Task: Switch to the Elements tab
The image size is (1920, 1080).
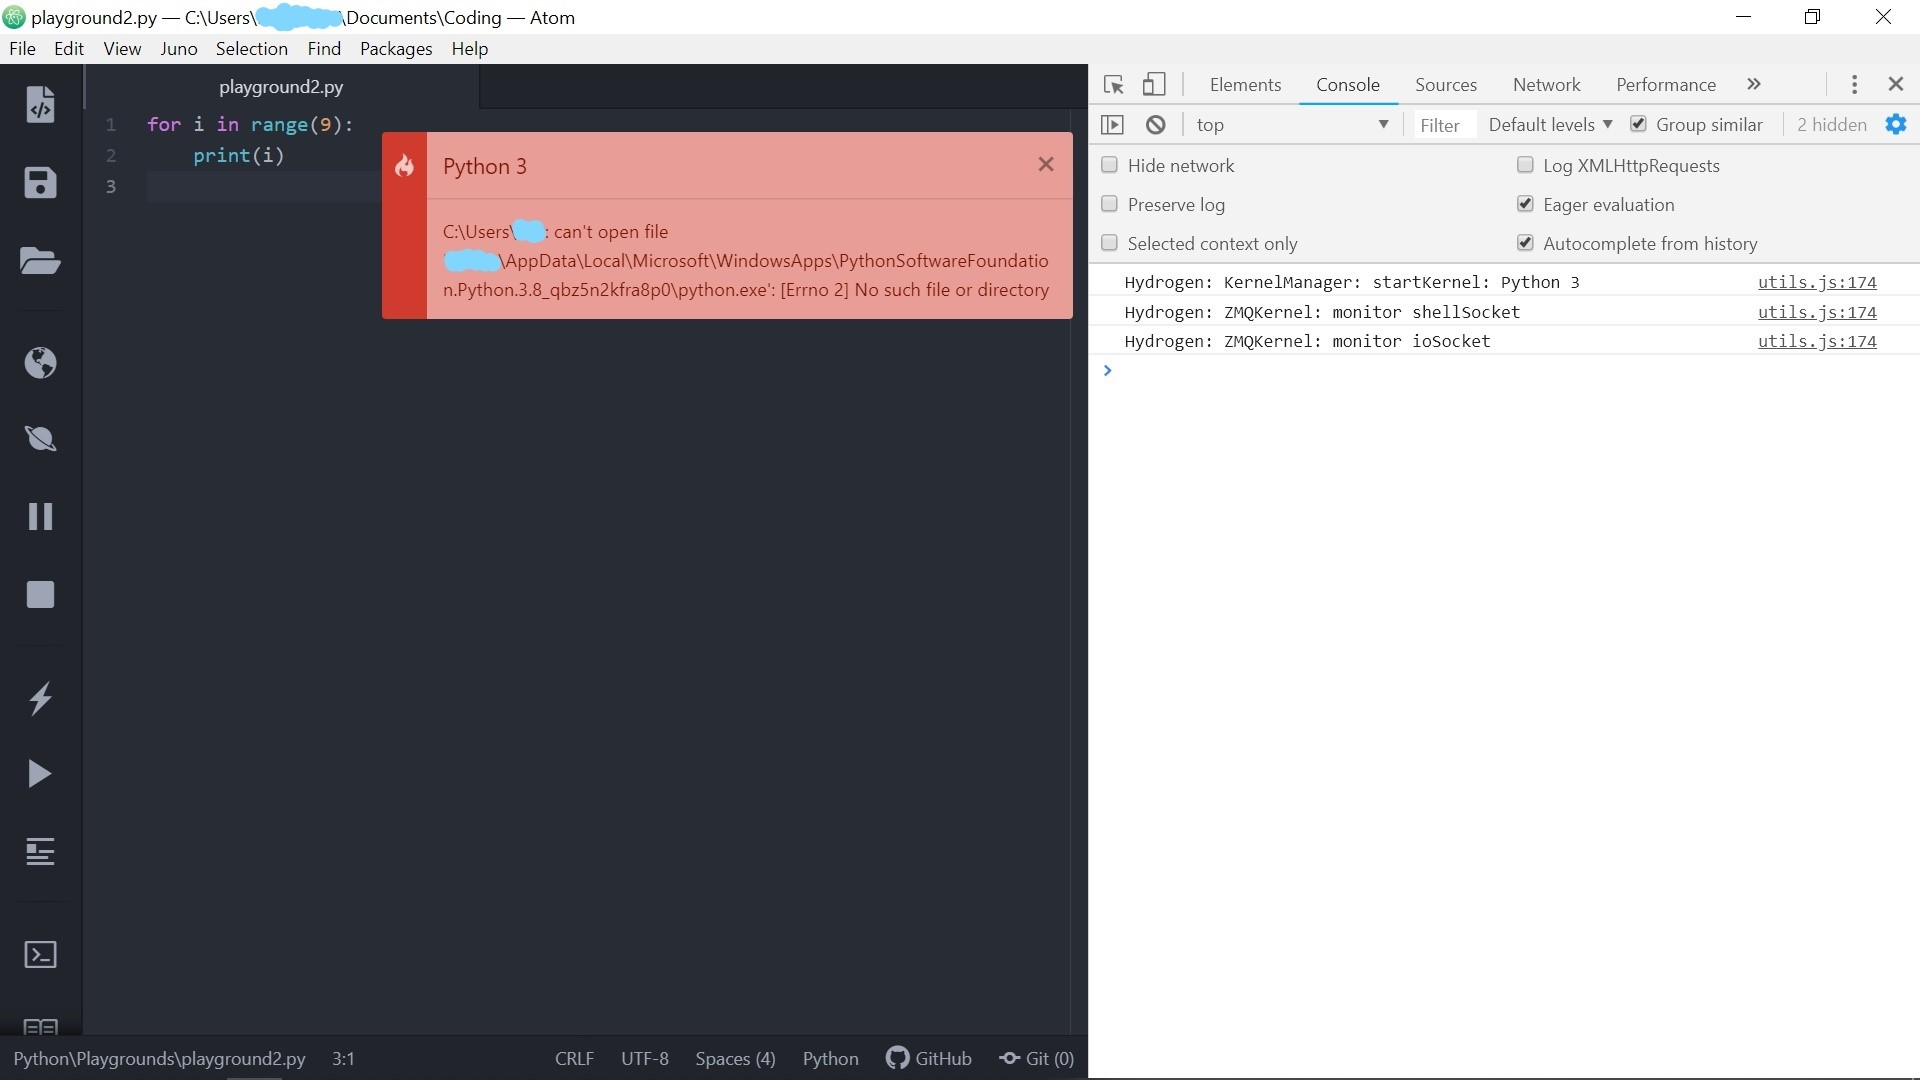Action: 1245,85
